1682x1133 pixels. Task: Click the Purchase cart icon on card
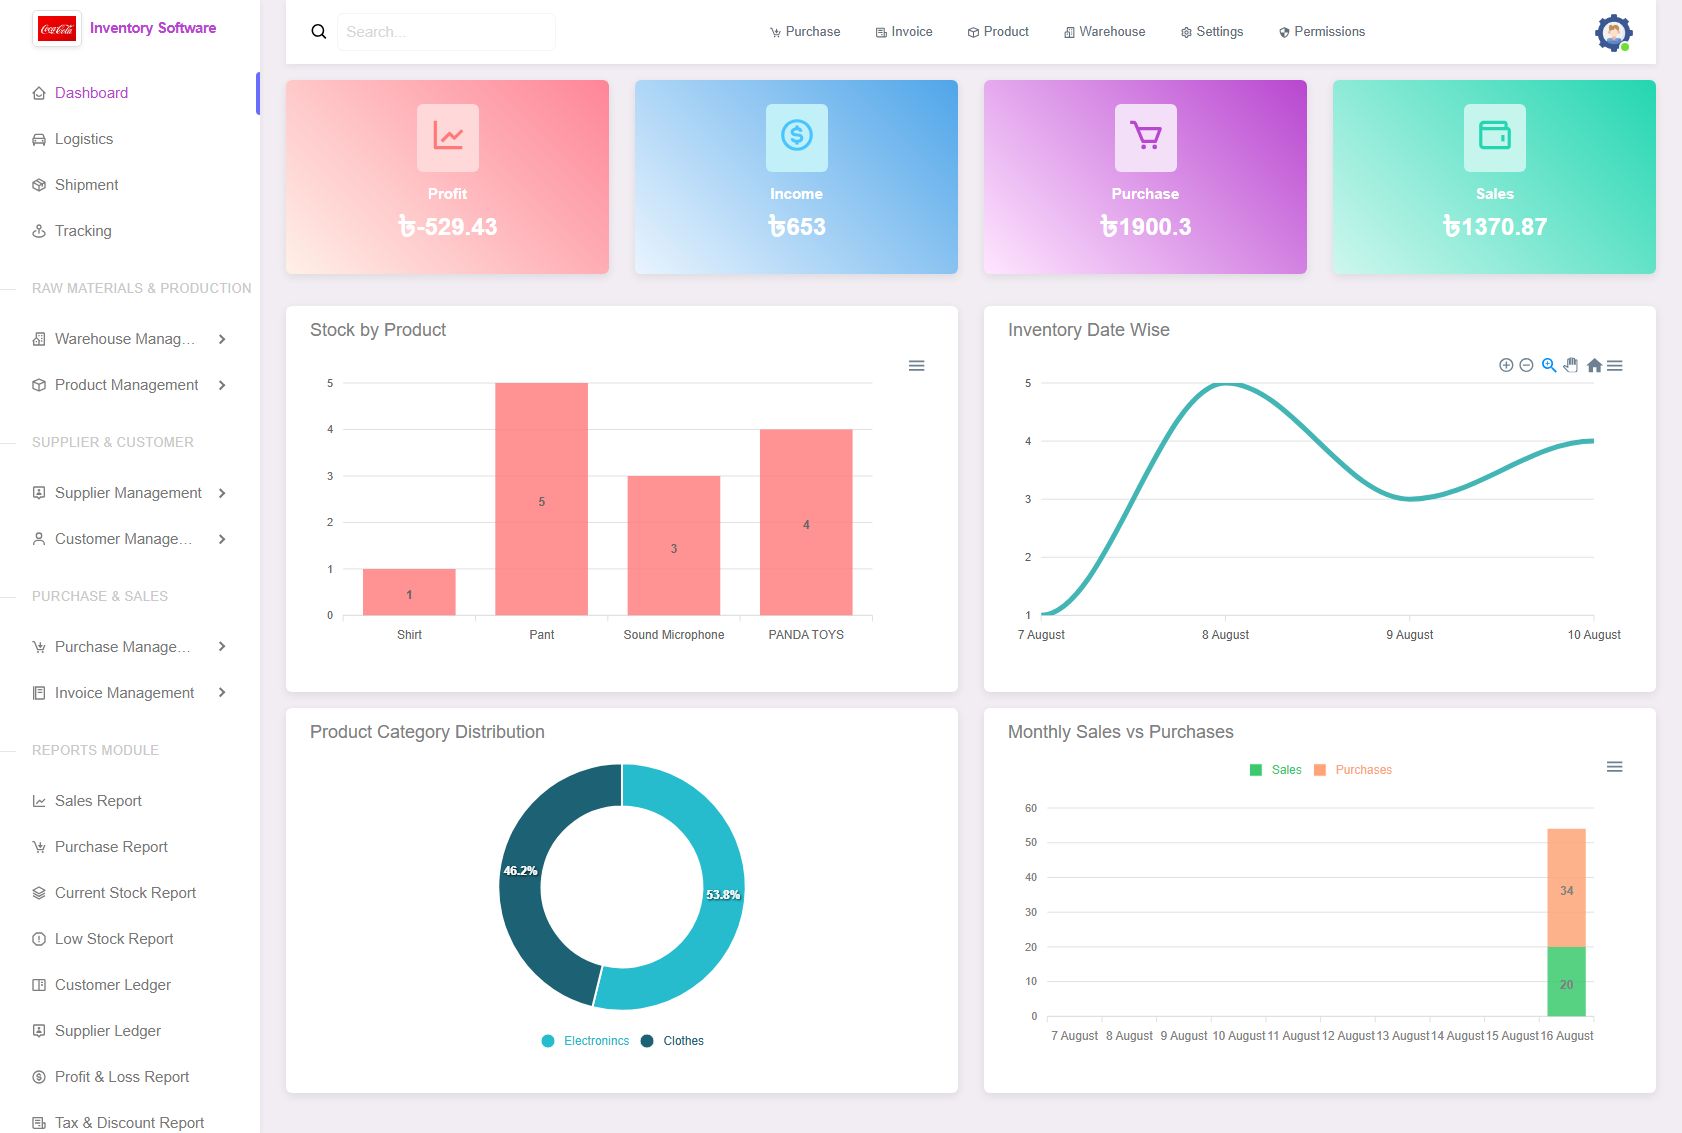click(x=1146, y=137)
